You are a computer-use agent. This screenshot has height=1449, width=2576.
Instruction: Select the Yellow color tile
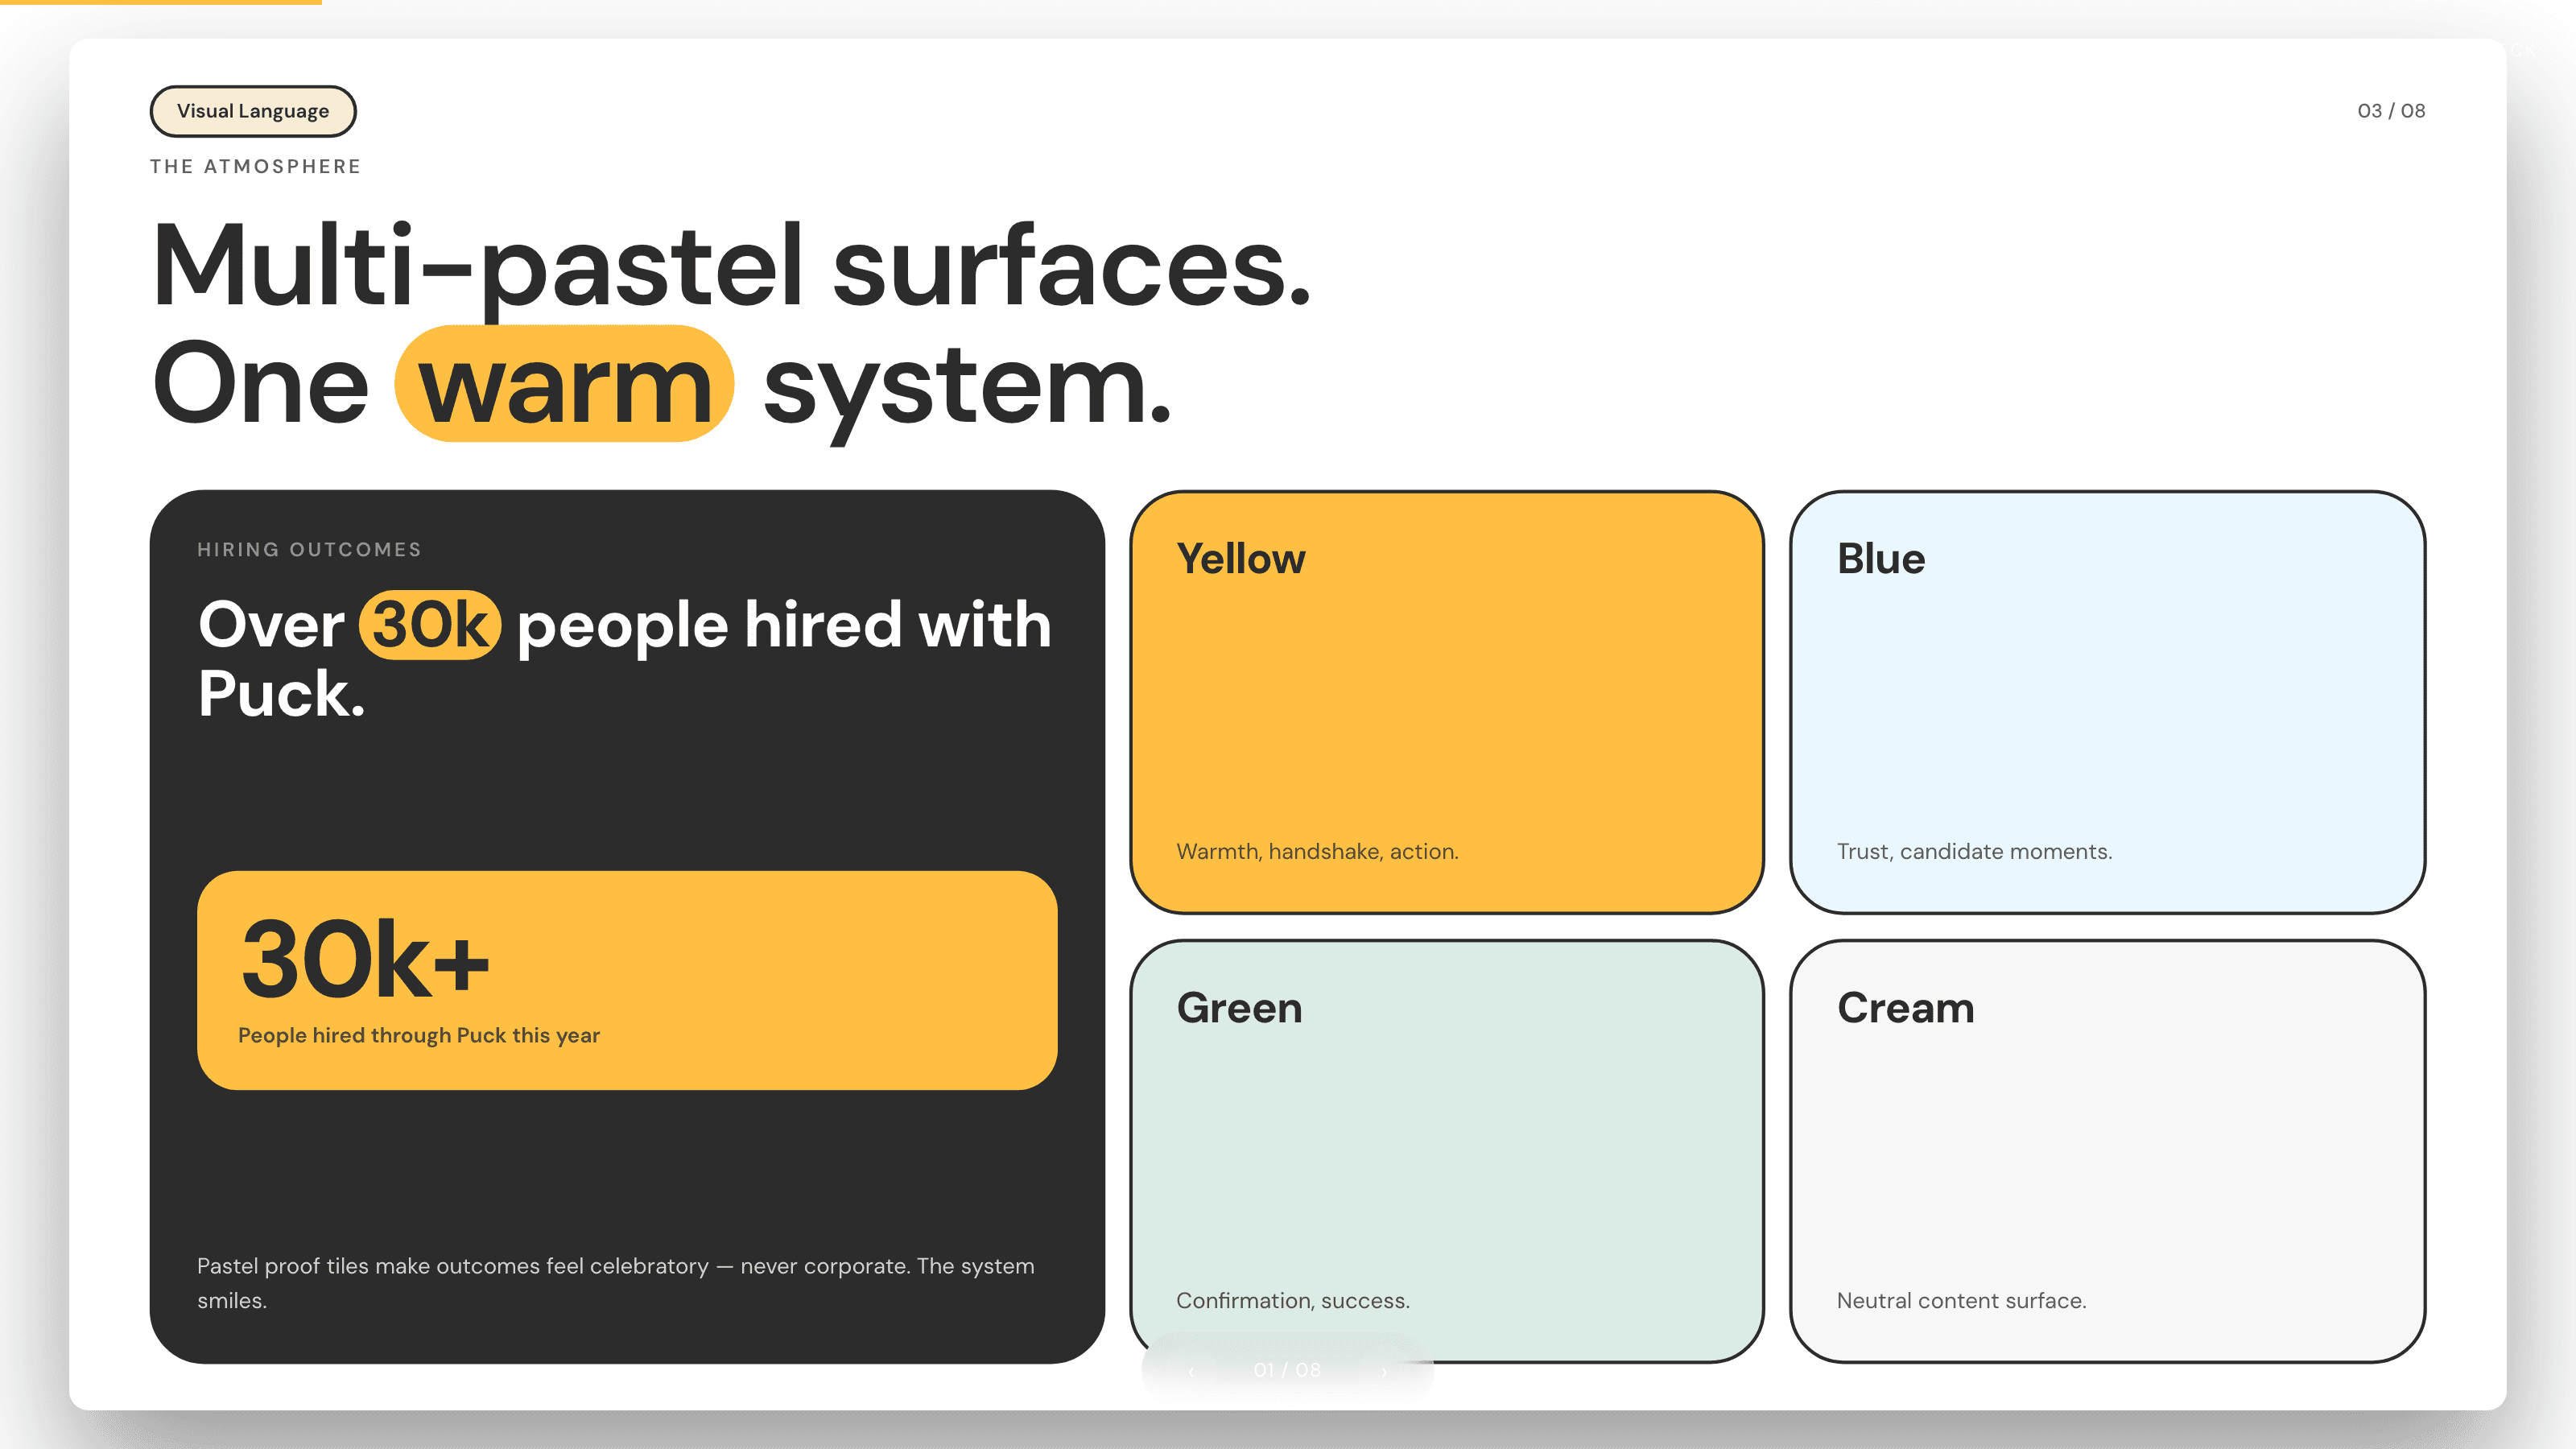pyautogui.click(x=1446, y=702)
